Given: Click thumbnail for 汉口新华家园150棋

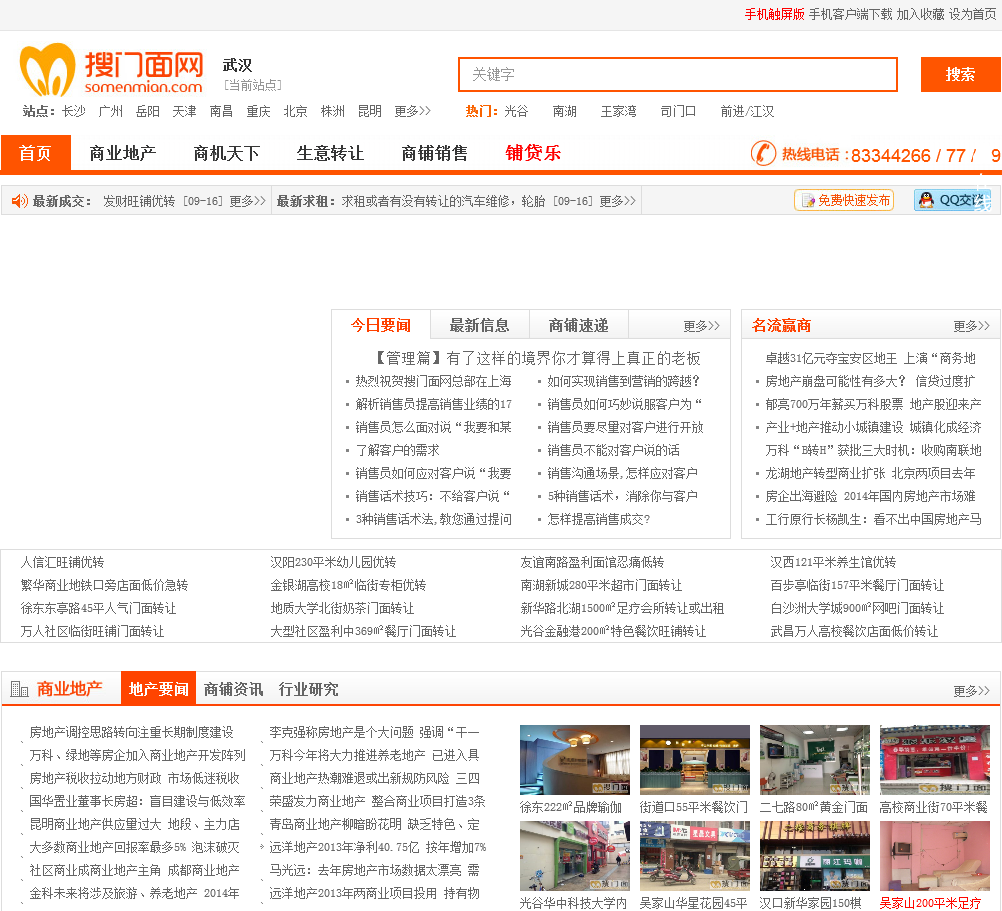Looking at the screenshot, I should point(815,856).
